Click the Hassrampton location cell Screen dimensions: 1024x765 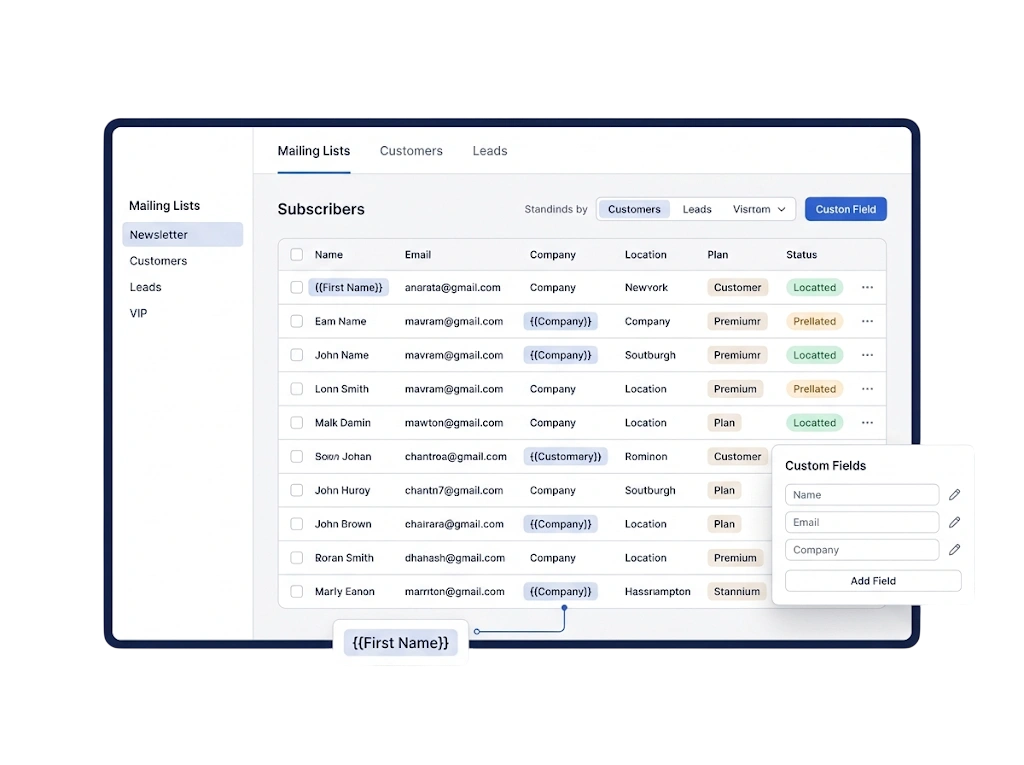[657, 591]
